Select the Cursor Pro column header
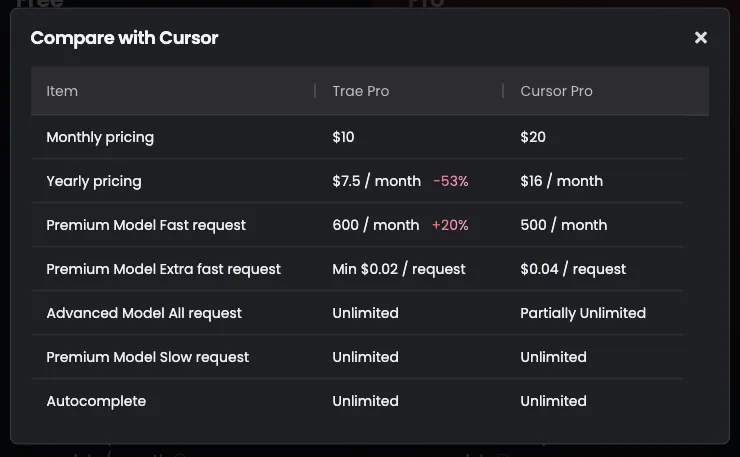Screen dimensions: 740x457 click(556, 91)
